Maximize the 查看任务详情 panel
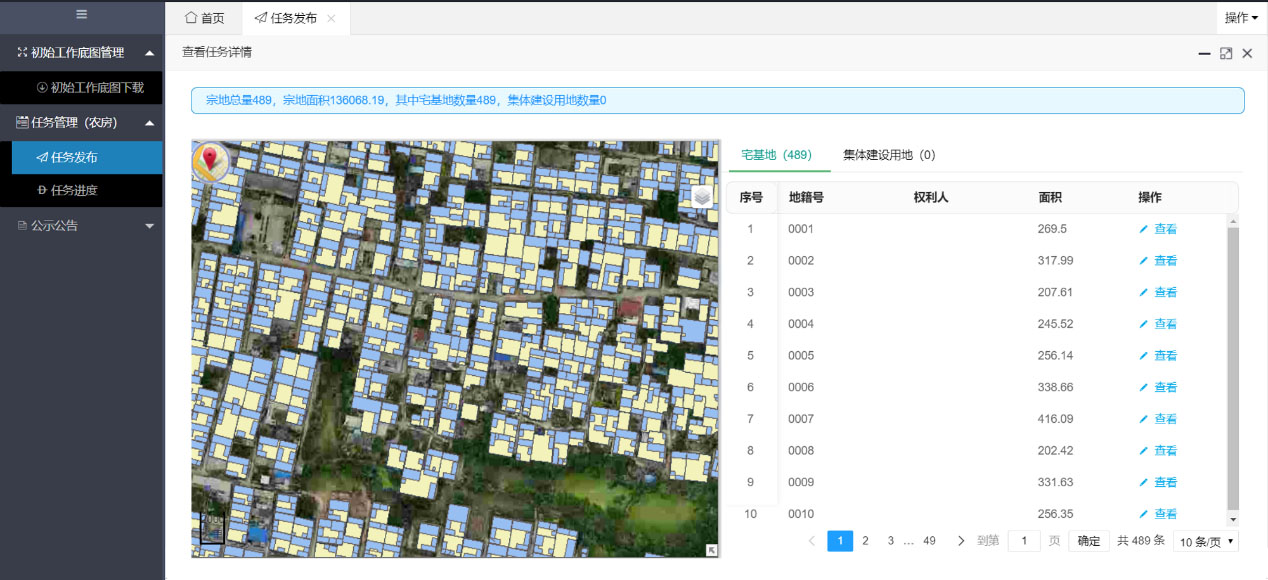The width and height of the screenshot is (1268, 580). tap(1226, 53)
